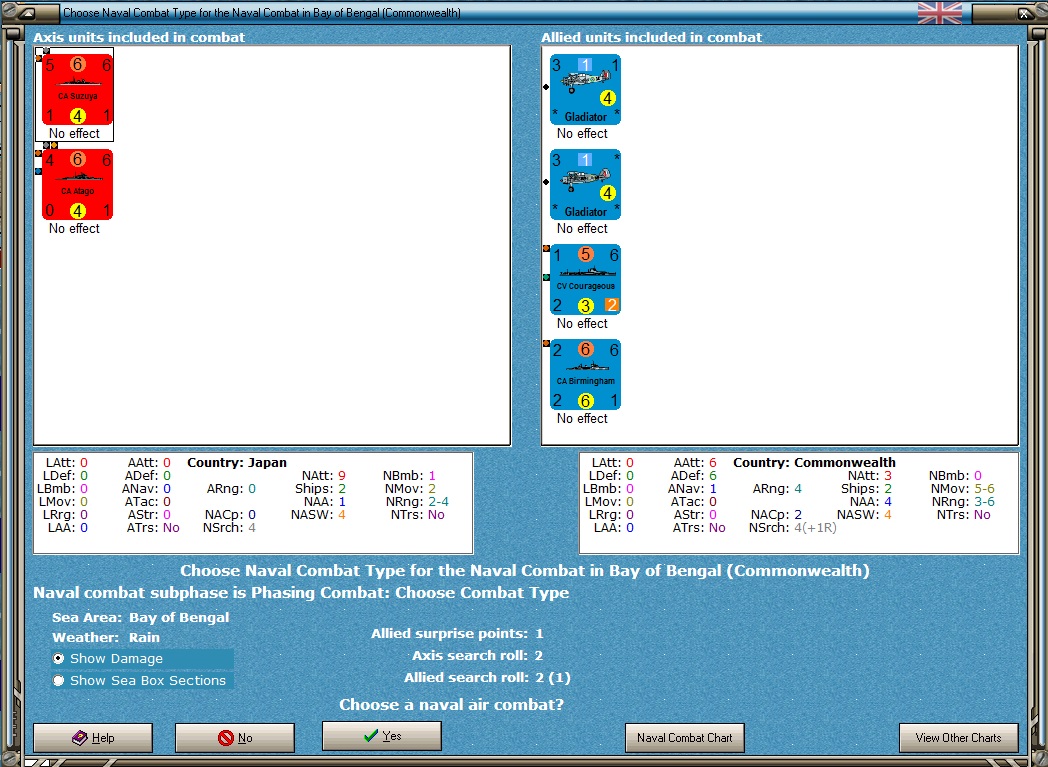
Task: Confirm naval air combat with Yes
Action: [382, 736]
